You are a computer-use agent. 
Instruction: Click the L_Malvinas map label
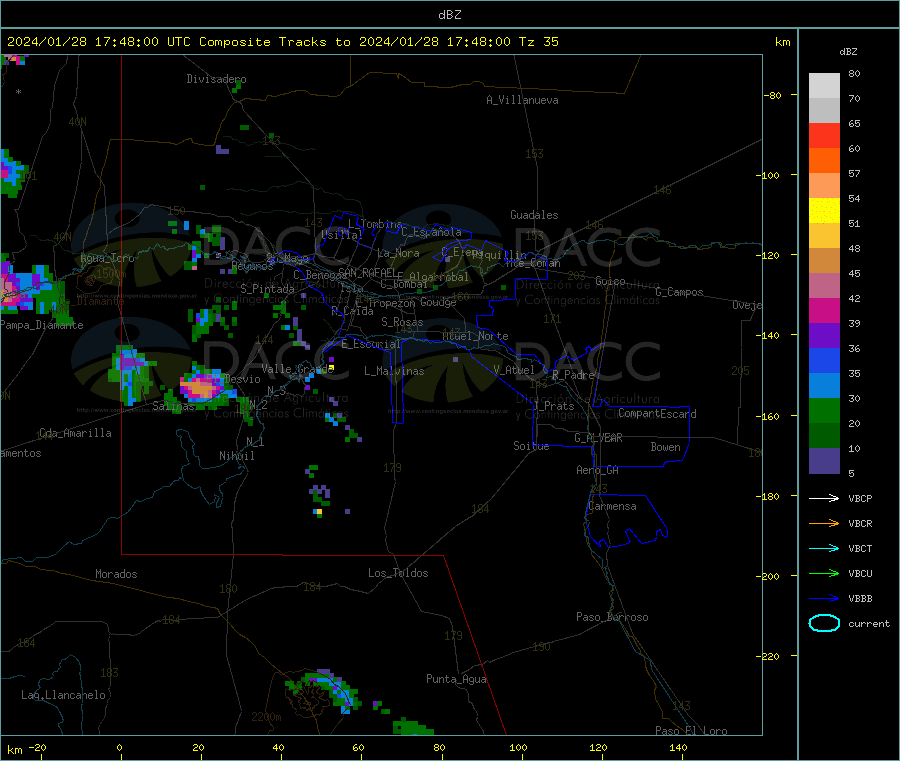tap(394, 371)
